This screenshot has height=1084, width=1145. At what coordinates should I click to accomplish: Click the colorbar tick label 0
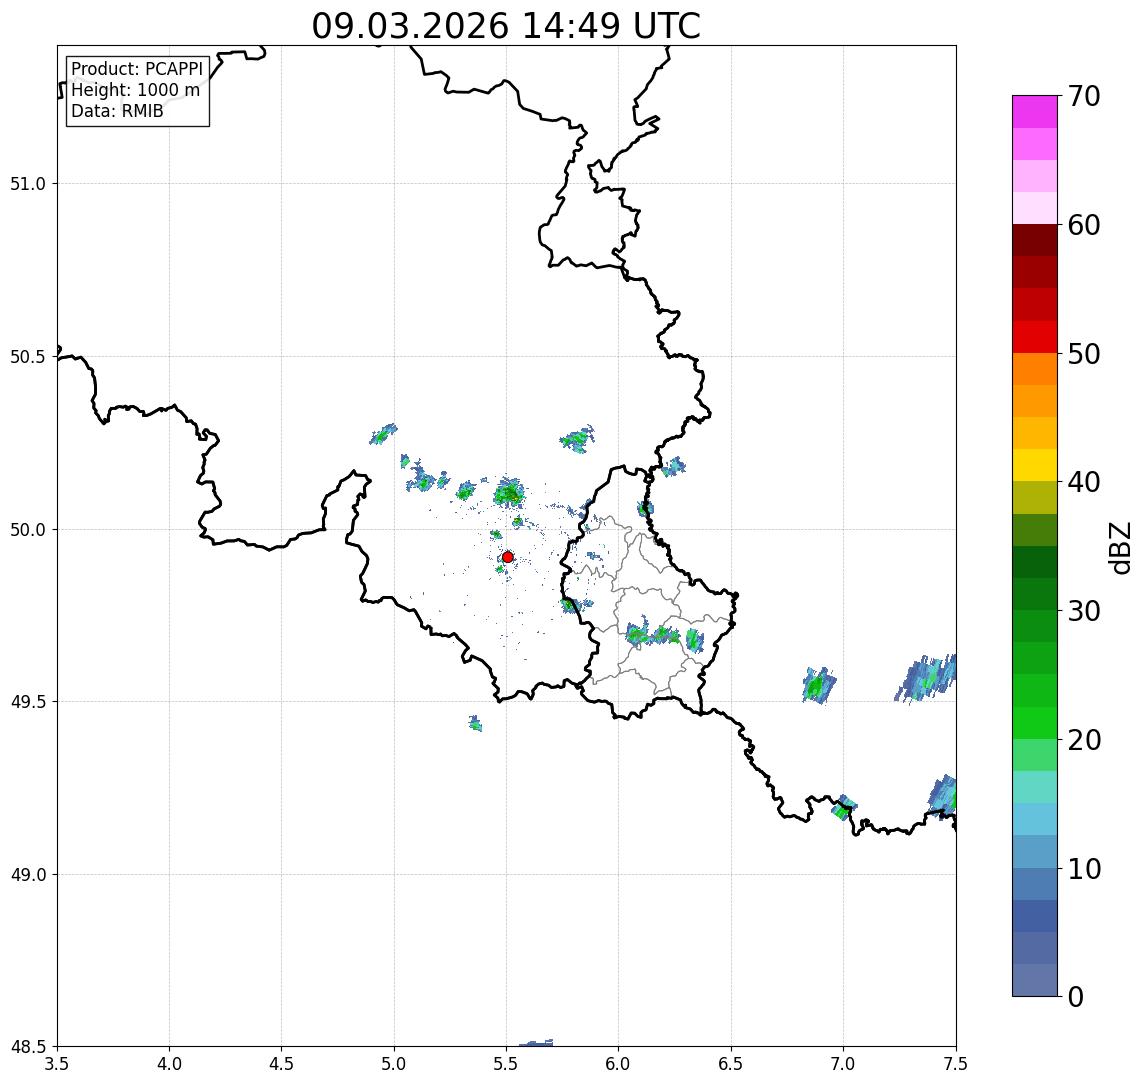click(1076, 996)
